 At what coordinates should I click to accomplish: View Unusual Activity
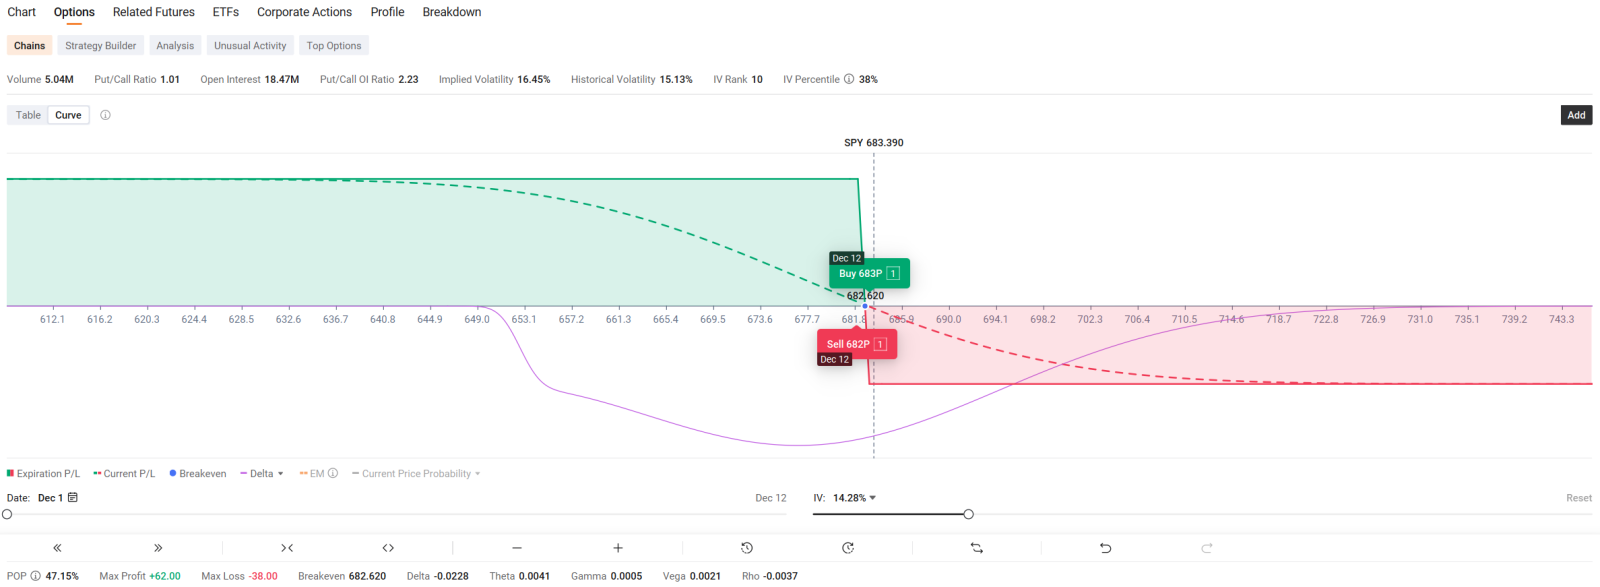pyautogui.click(x=250, y=45)
